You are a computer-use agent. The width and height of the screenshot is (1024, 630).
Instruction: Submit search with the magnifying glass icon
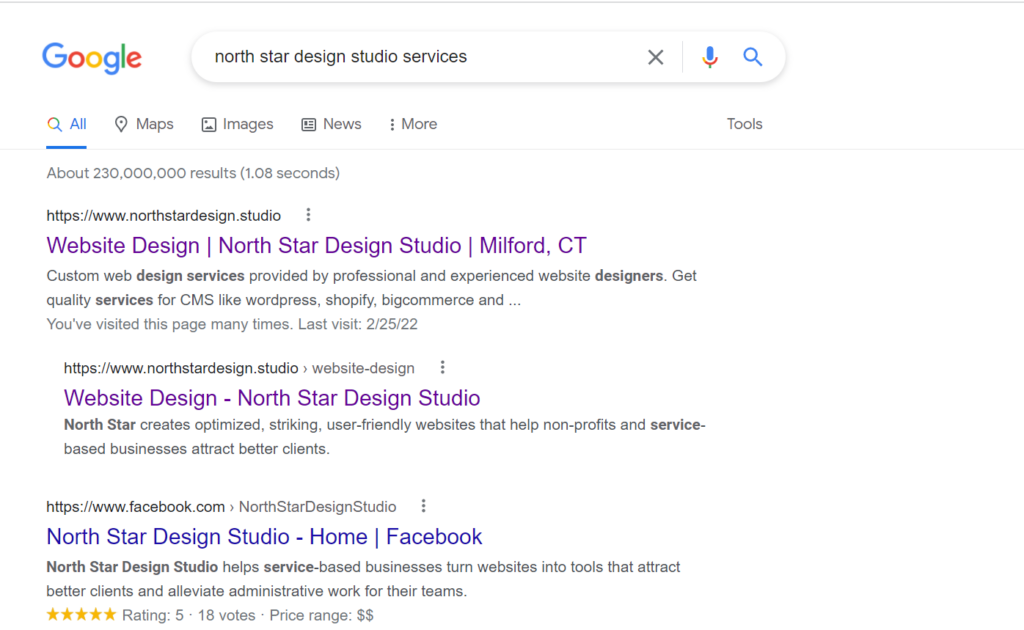752,57
